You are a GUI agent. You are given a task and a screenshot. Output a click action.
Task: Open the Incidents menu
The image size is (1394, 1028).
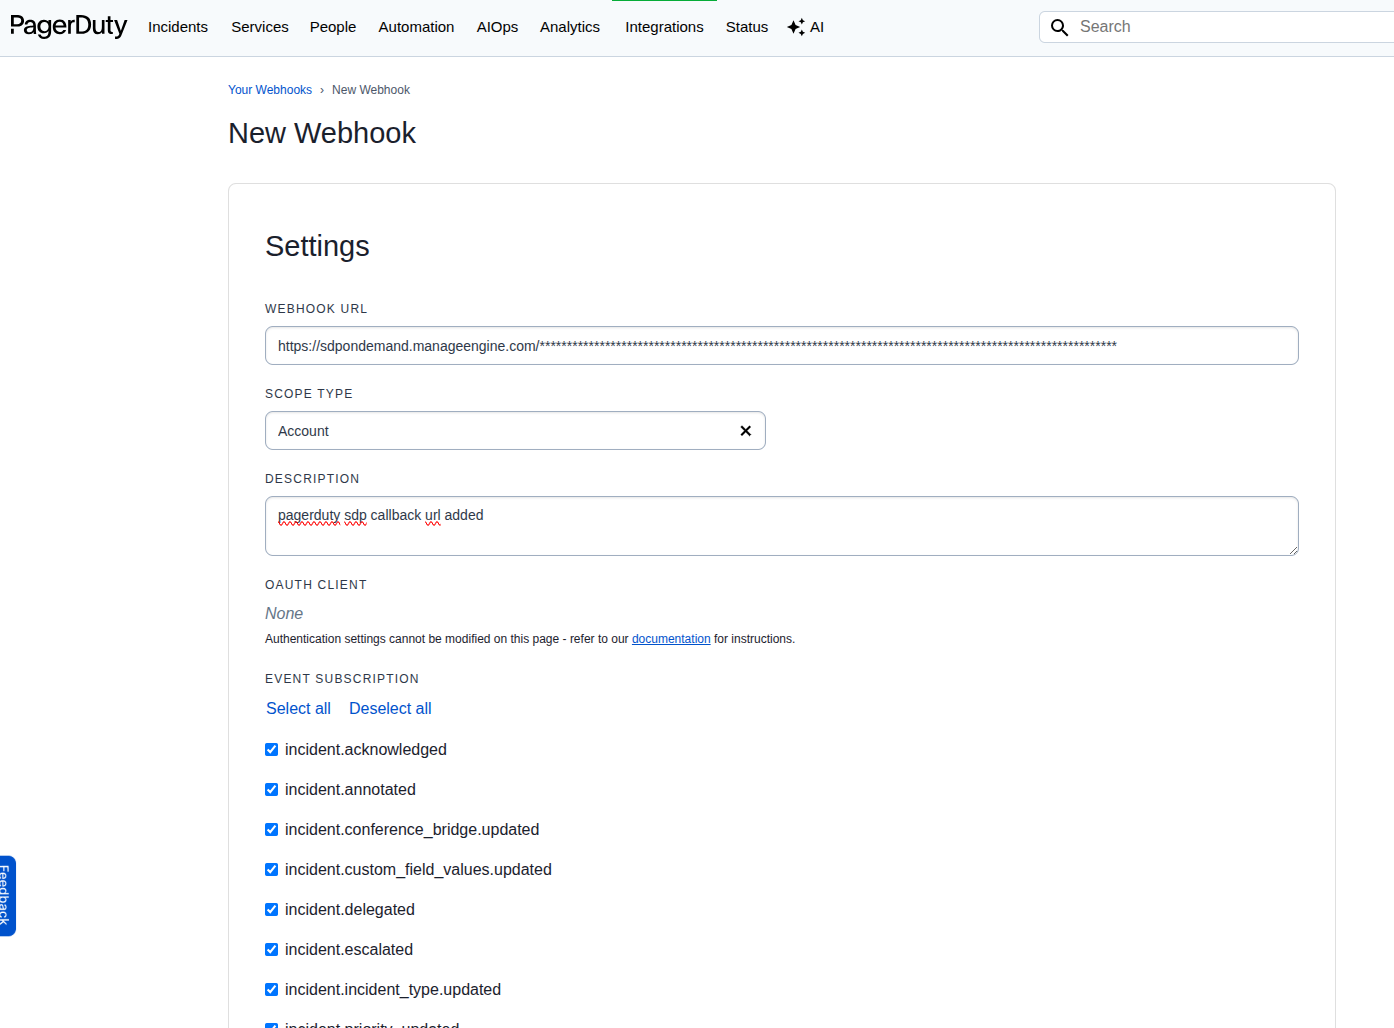178,27
